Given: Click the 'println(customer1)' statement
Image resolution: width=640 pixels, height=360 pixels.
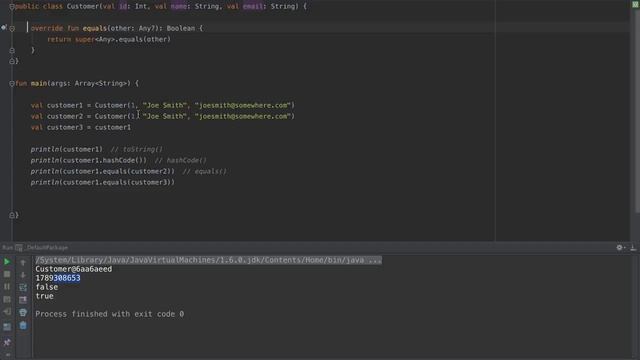Looking at the screenshot, I should pyautogui.click(x=67, y=149).
